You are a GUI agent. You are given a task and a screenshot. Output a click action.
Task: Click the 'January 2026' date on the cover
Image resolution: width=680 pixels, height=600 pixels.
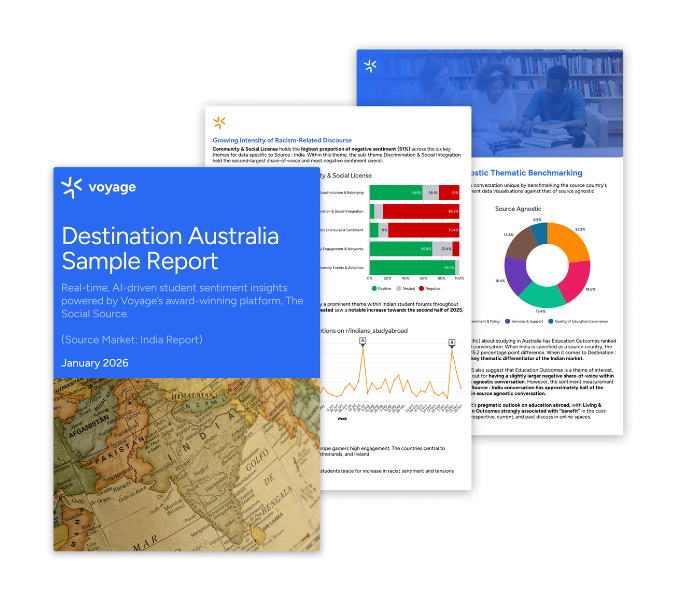(x=95, y=363)
